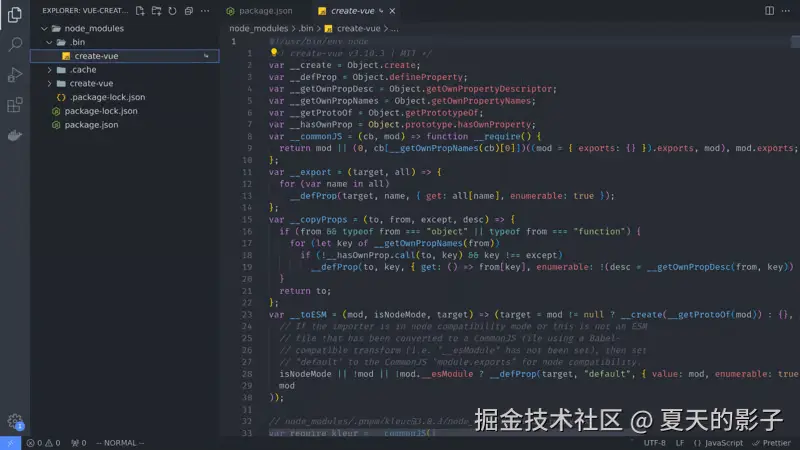
Task: Select create-vue file under .bin
Action: click(x=124, y=56)
